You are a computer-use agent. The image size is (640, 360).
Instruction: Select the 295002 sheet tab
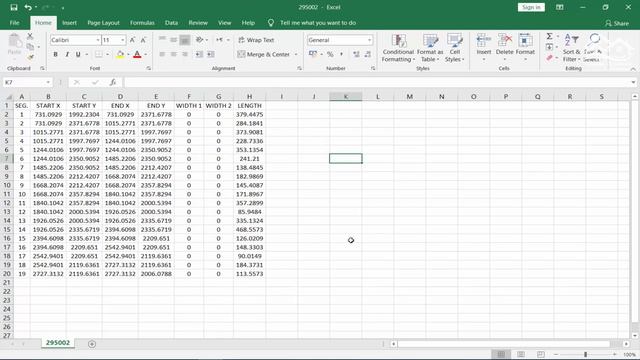[x=58, y=343]
